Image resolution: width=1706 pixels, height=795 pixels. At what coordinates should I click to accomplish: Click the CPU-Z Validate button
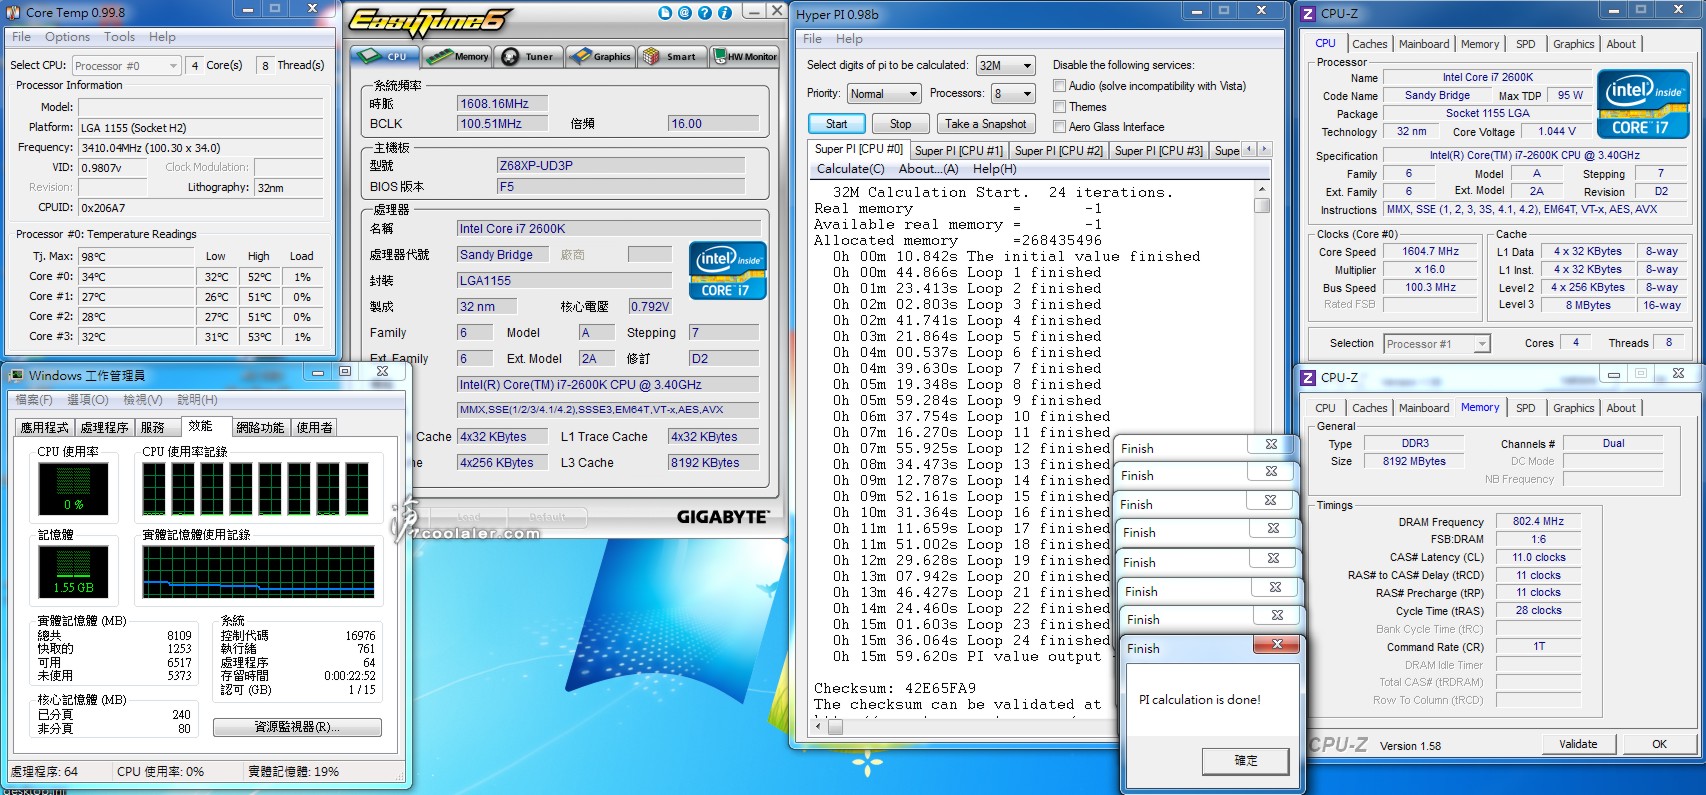click(x=1577, y=744)
